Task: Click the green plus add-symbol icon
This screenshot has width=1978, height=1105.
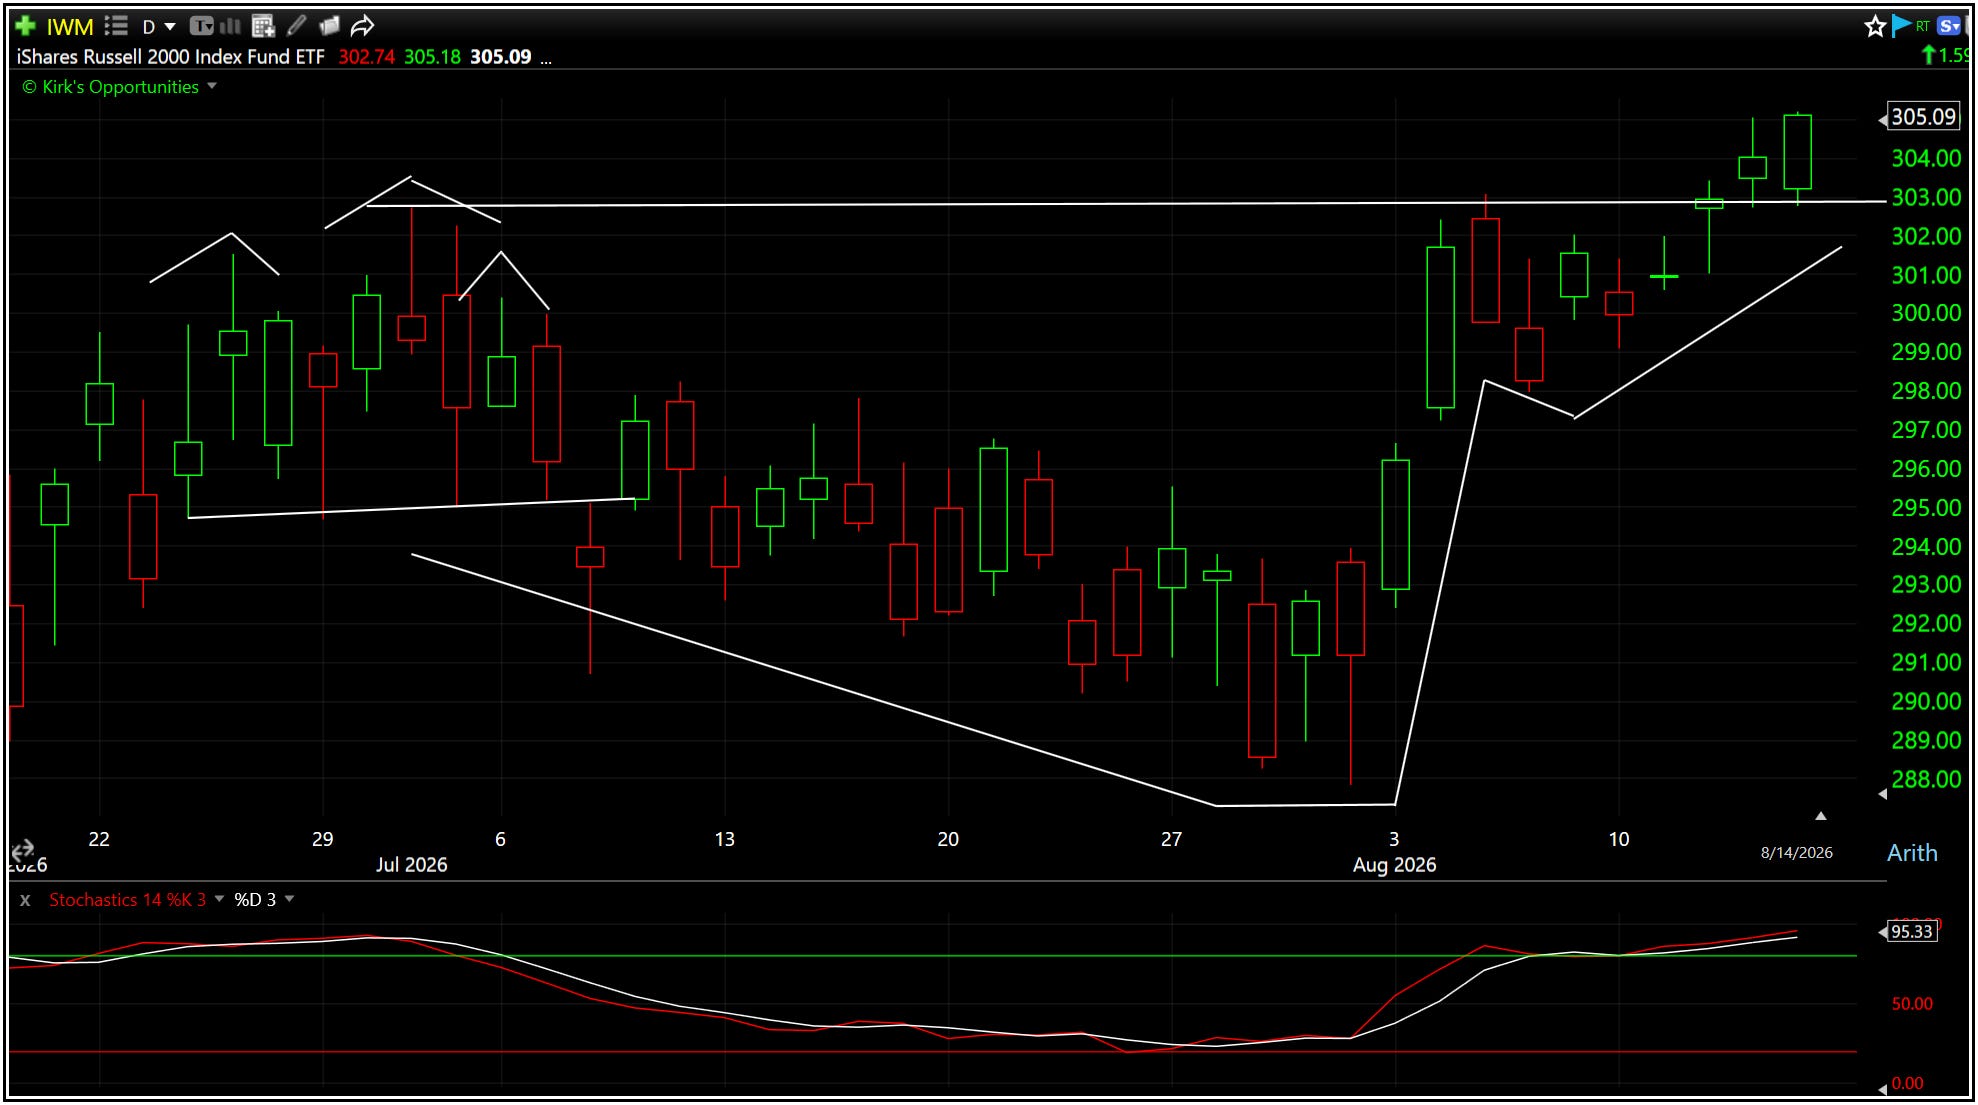Action: pyautogui.click(x=25, y=26)
